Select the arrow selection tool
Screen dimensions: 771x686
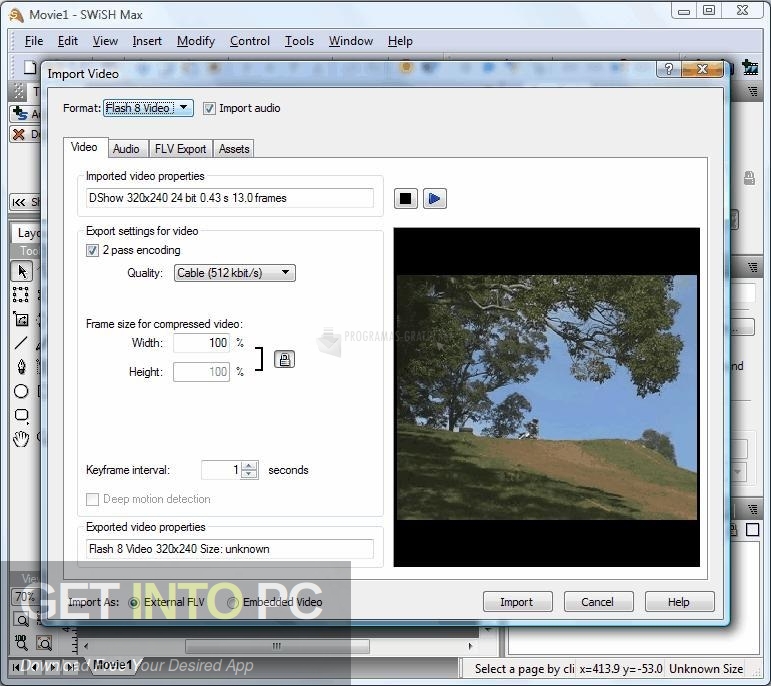point(22,271)
